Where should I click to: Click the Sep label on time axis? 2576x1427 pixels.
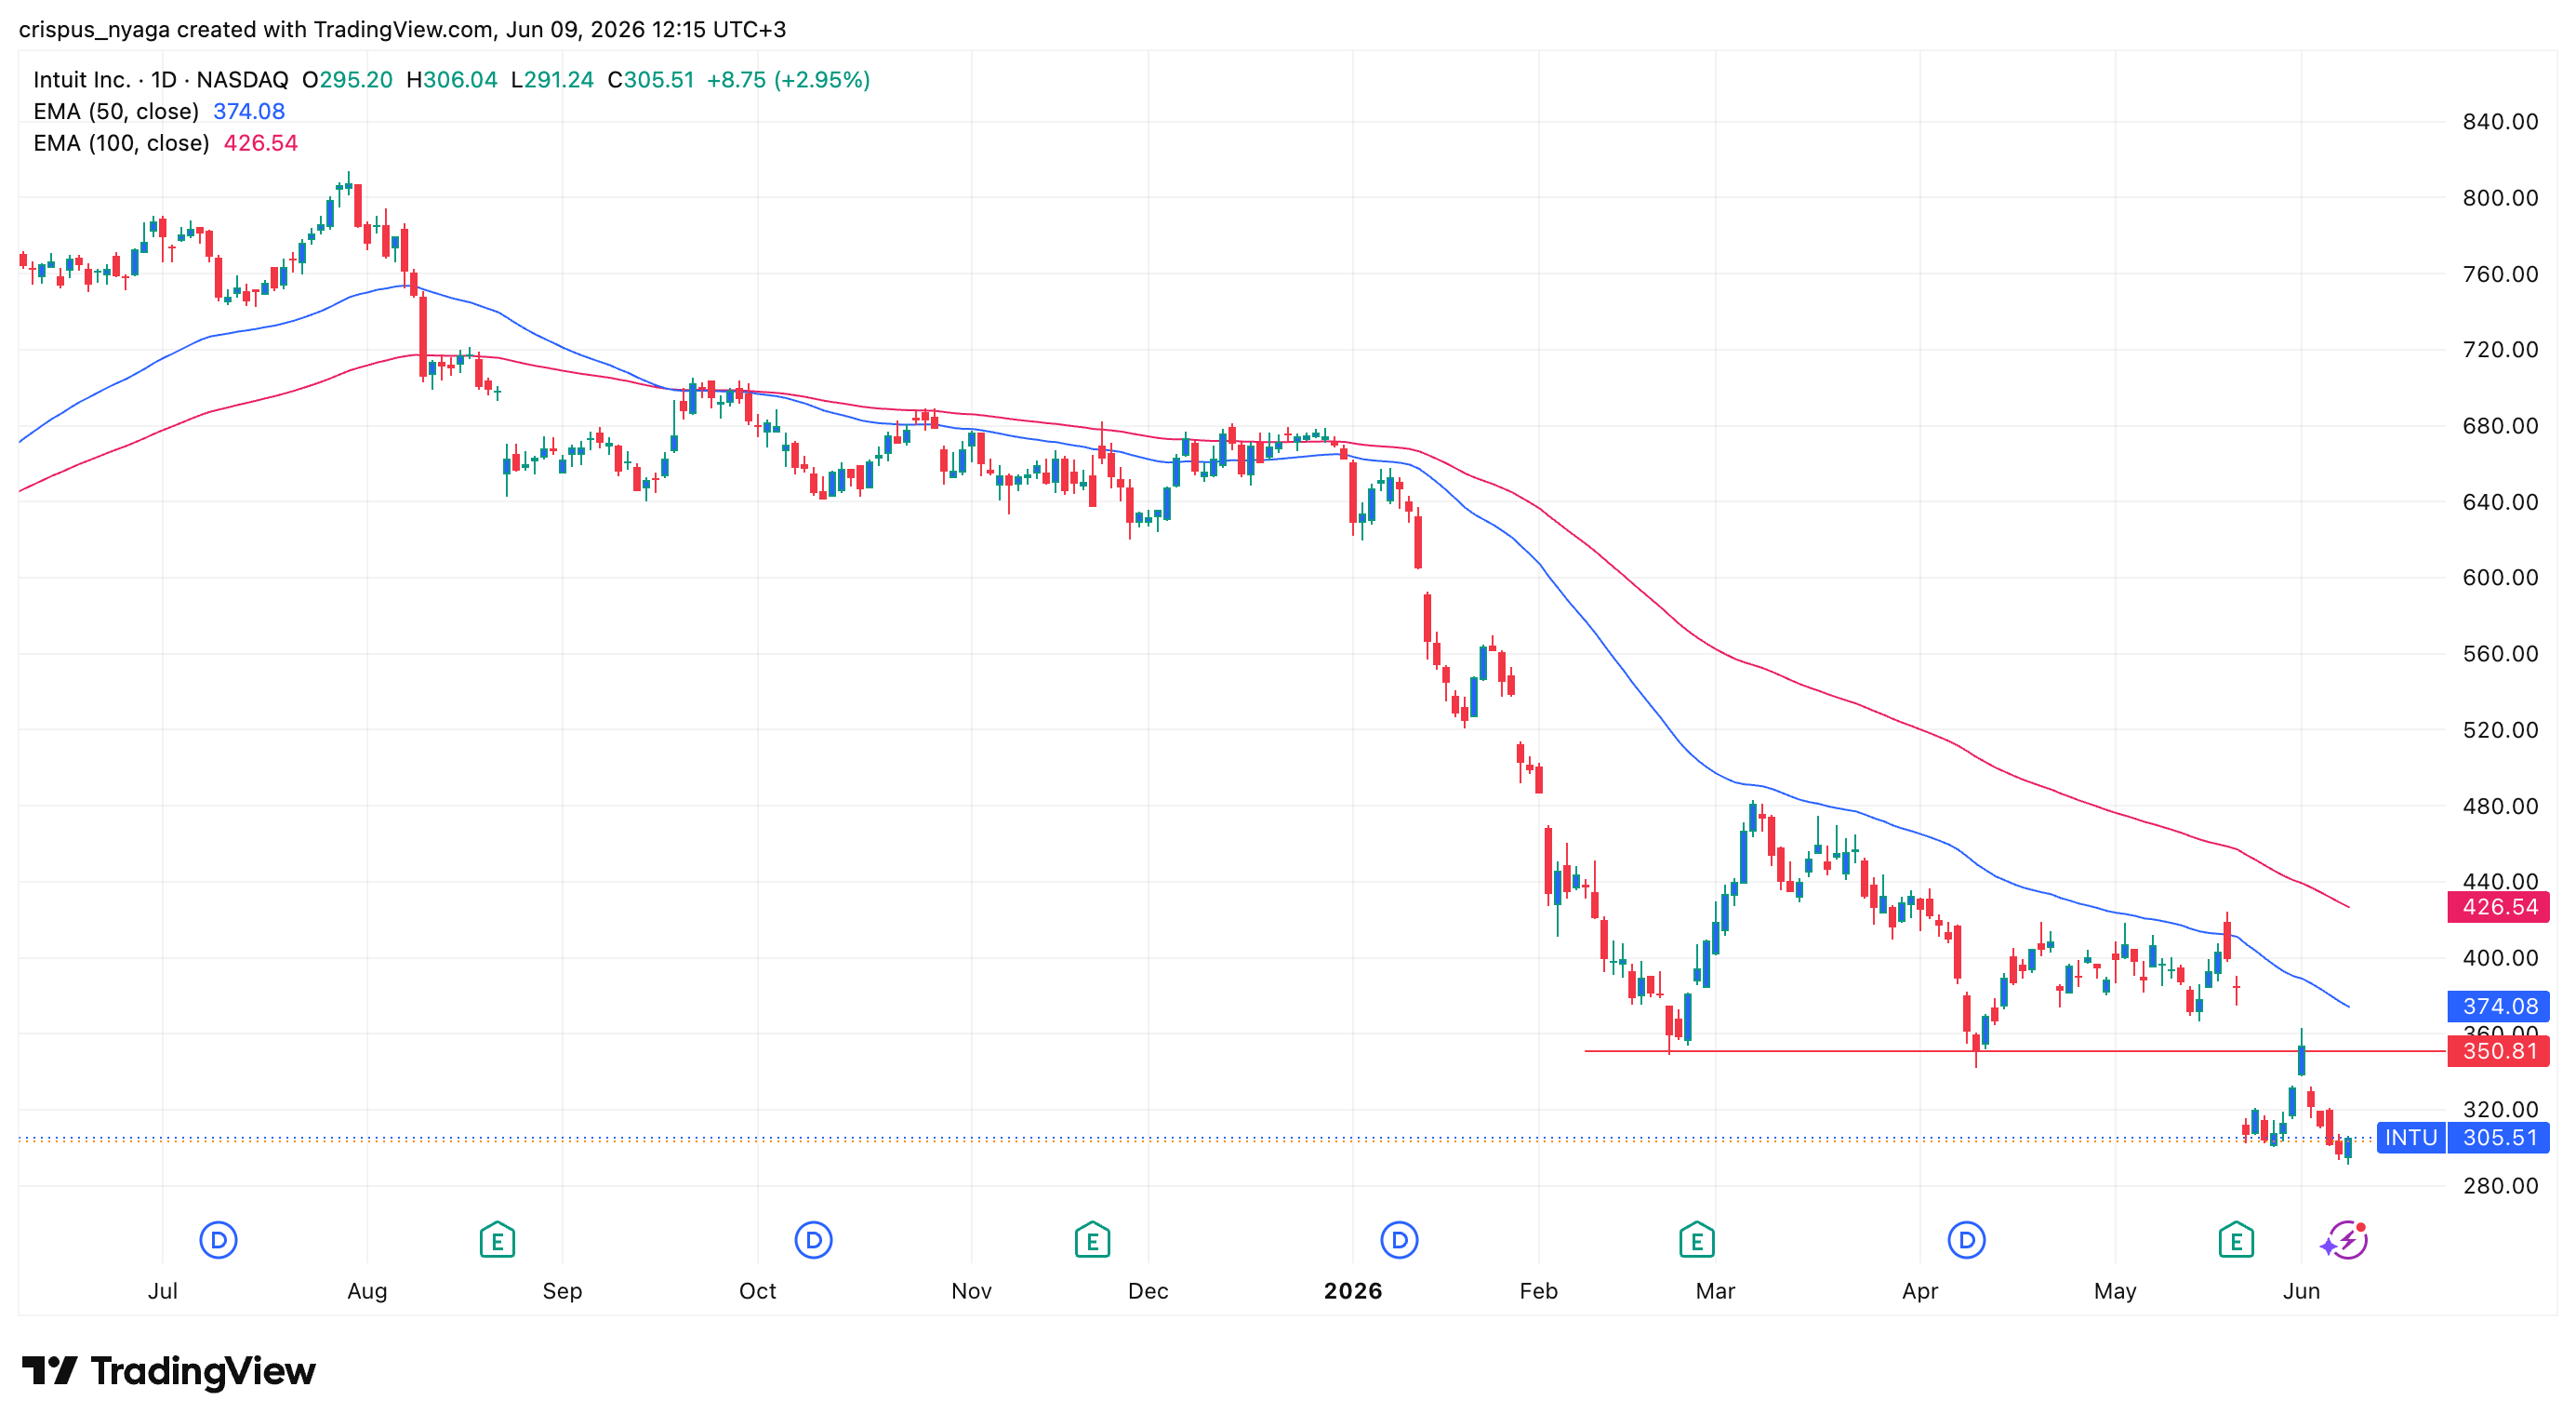[x=562, y=1290]
